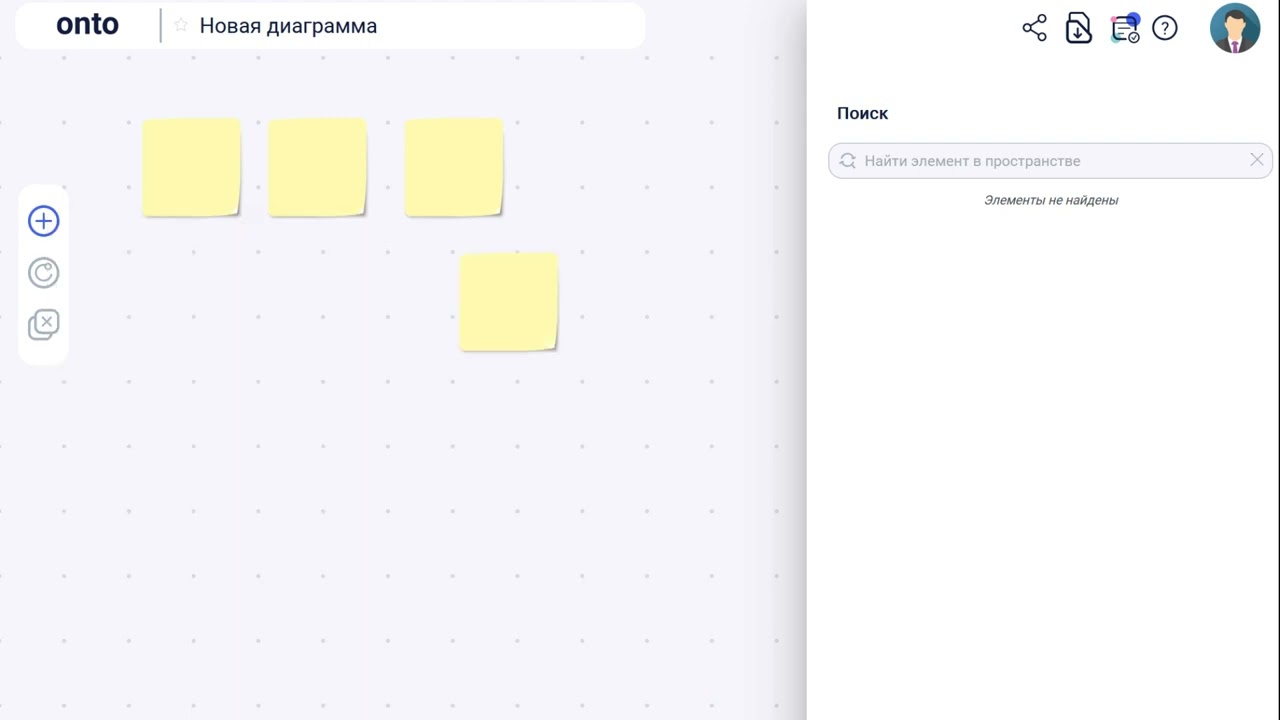This screenshot has height=720, width=1280.
Task: Click the 'Элементы не найдены' message
Action: click(1051, 200)
